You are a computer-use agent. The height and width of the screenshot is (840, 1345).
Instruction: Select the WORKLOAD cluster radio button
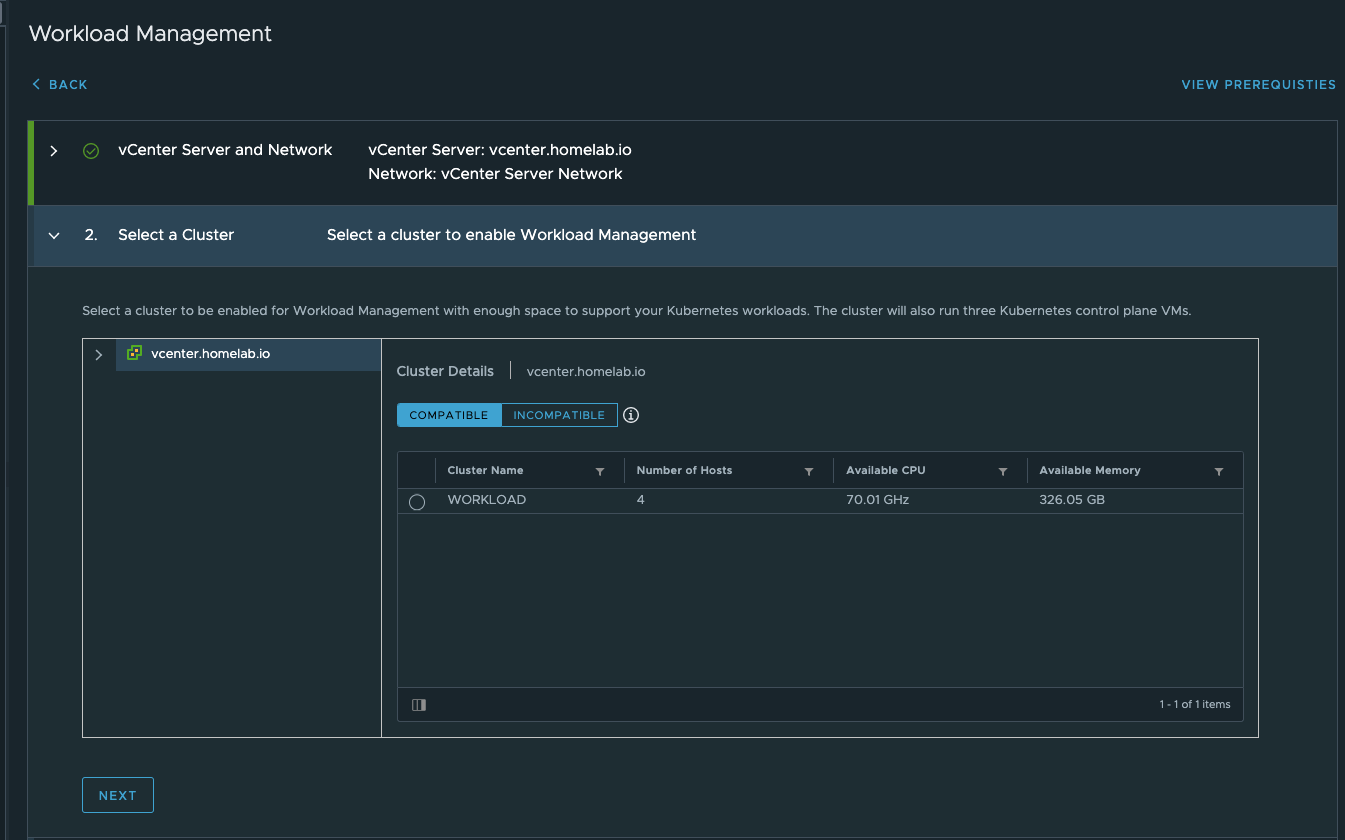click(x=417, y=502)
